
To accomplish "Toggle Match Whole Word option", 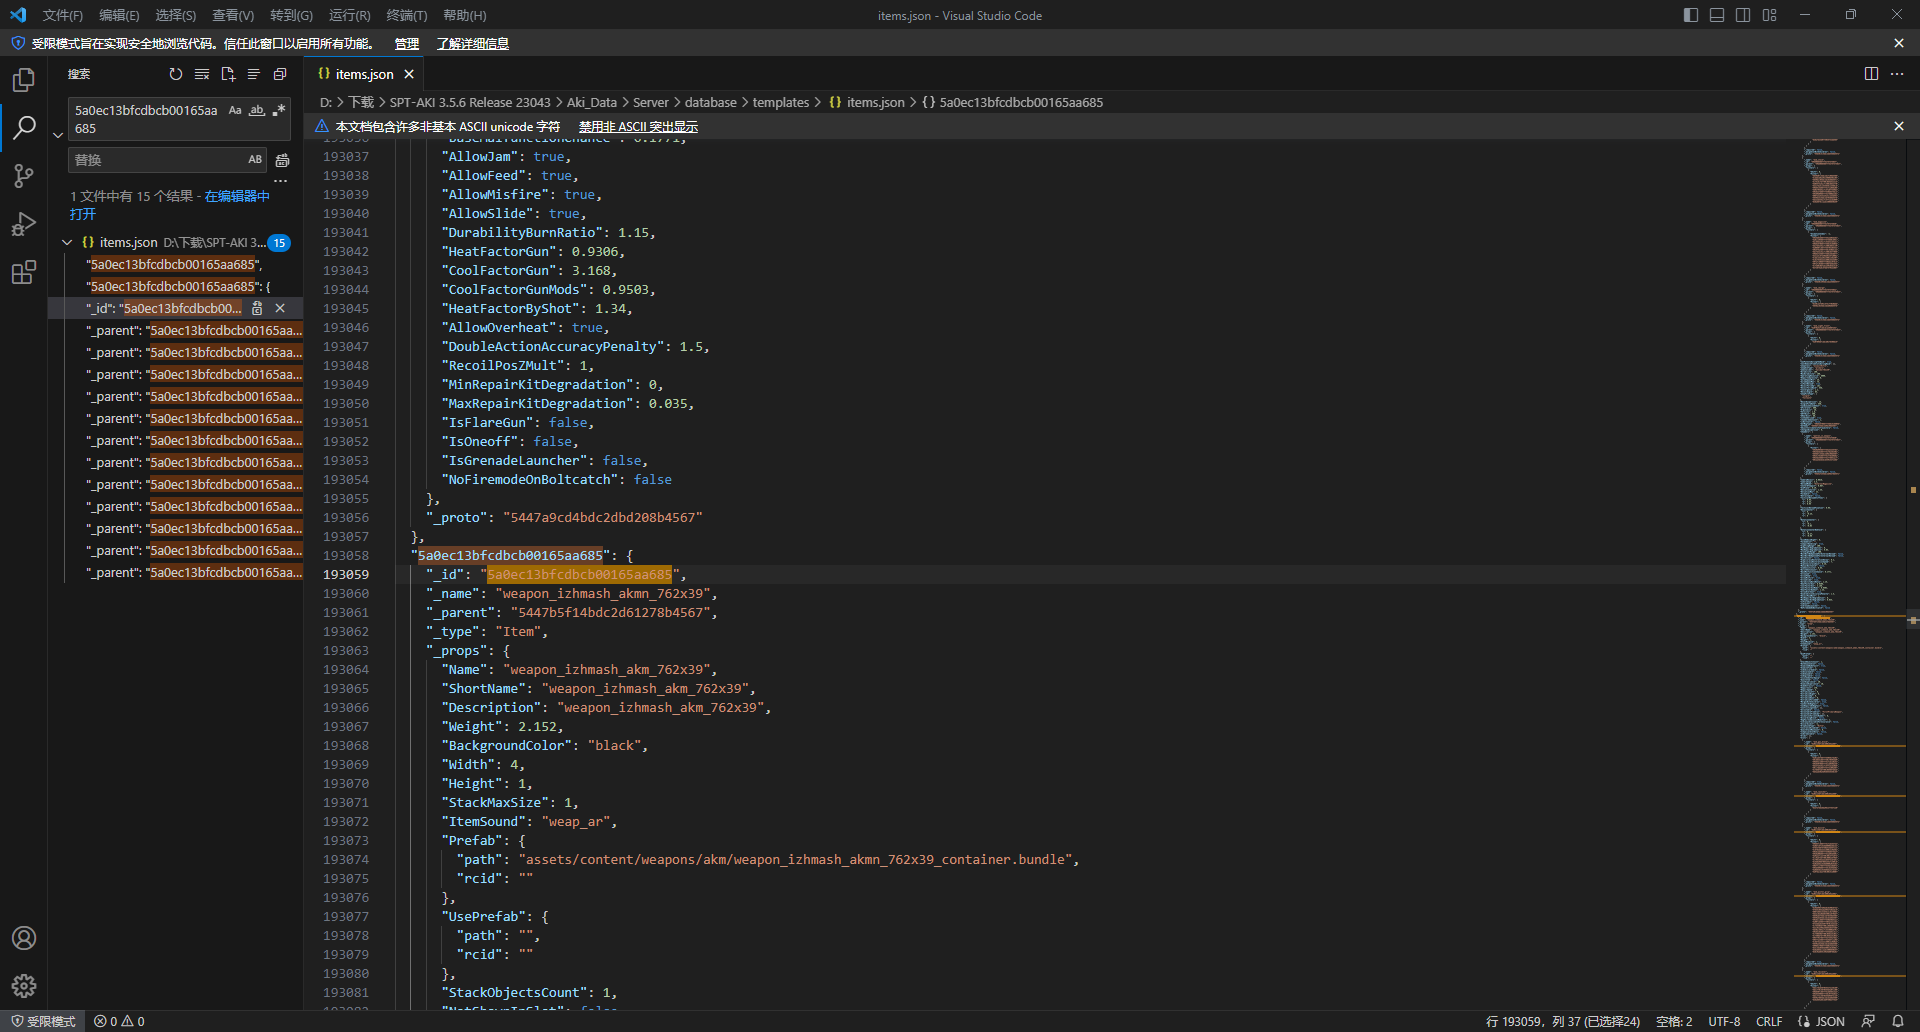I will pyautogui.click(x=257, y=111).
